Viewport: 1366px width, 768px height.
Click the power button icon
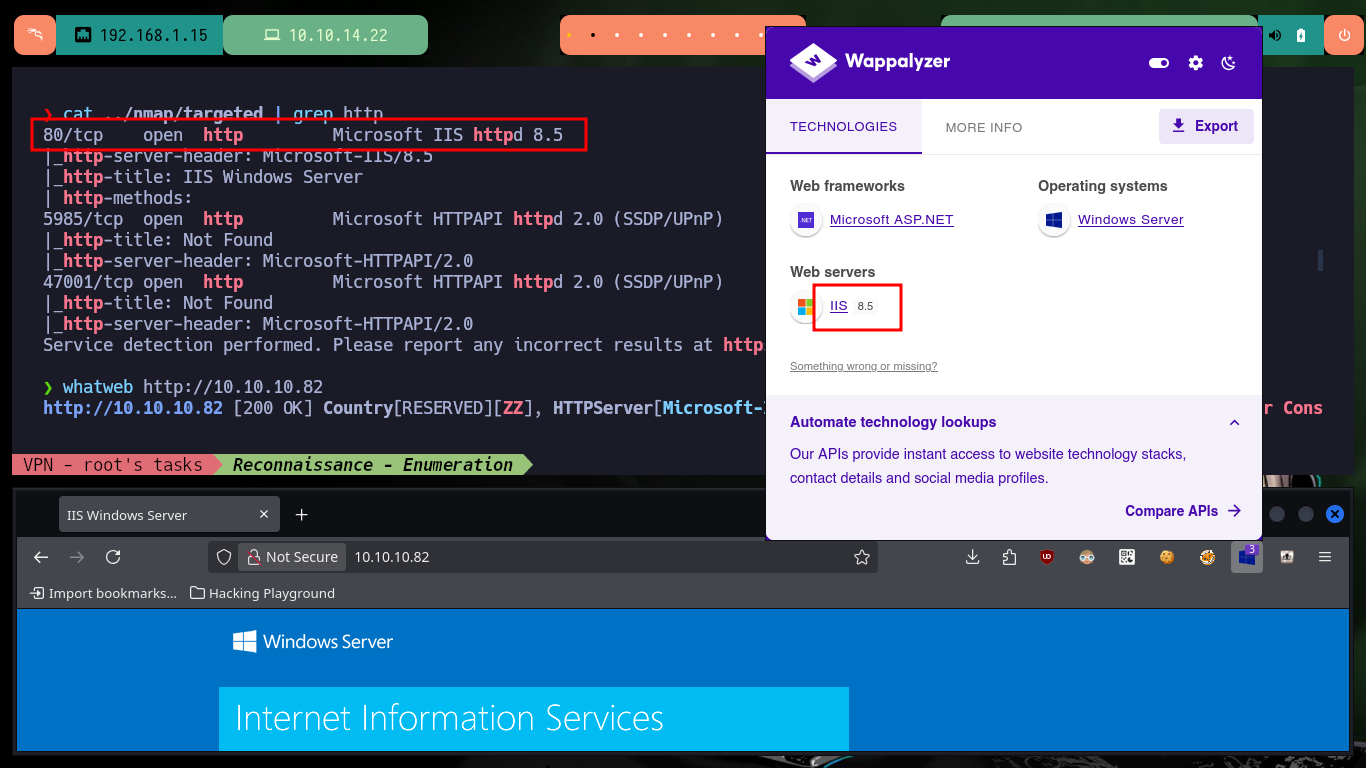(x=1343, y=35)
